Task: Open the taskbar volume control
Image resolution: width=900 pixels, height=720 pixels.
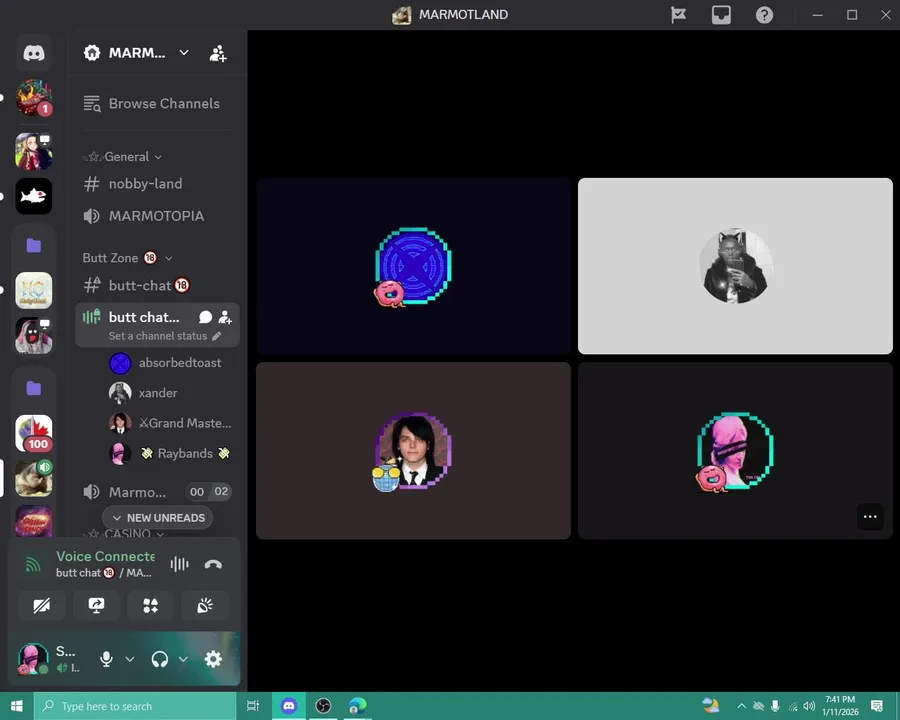Action: coord(809,706)
